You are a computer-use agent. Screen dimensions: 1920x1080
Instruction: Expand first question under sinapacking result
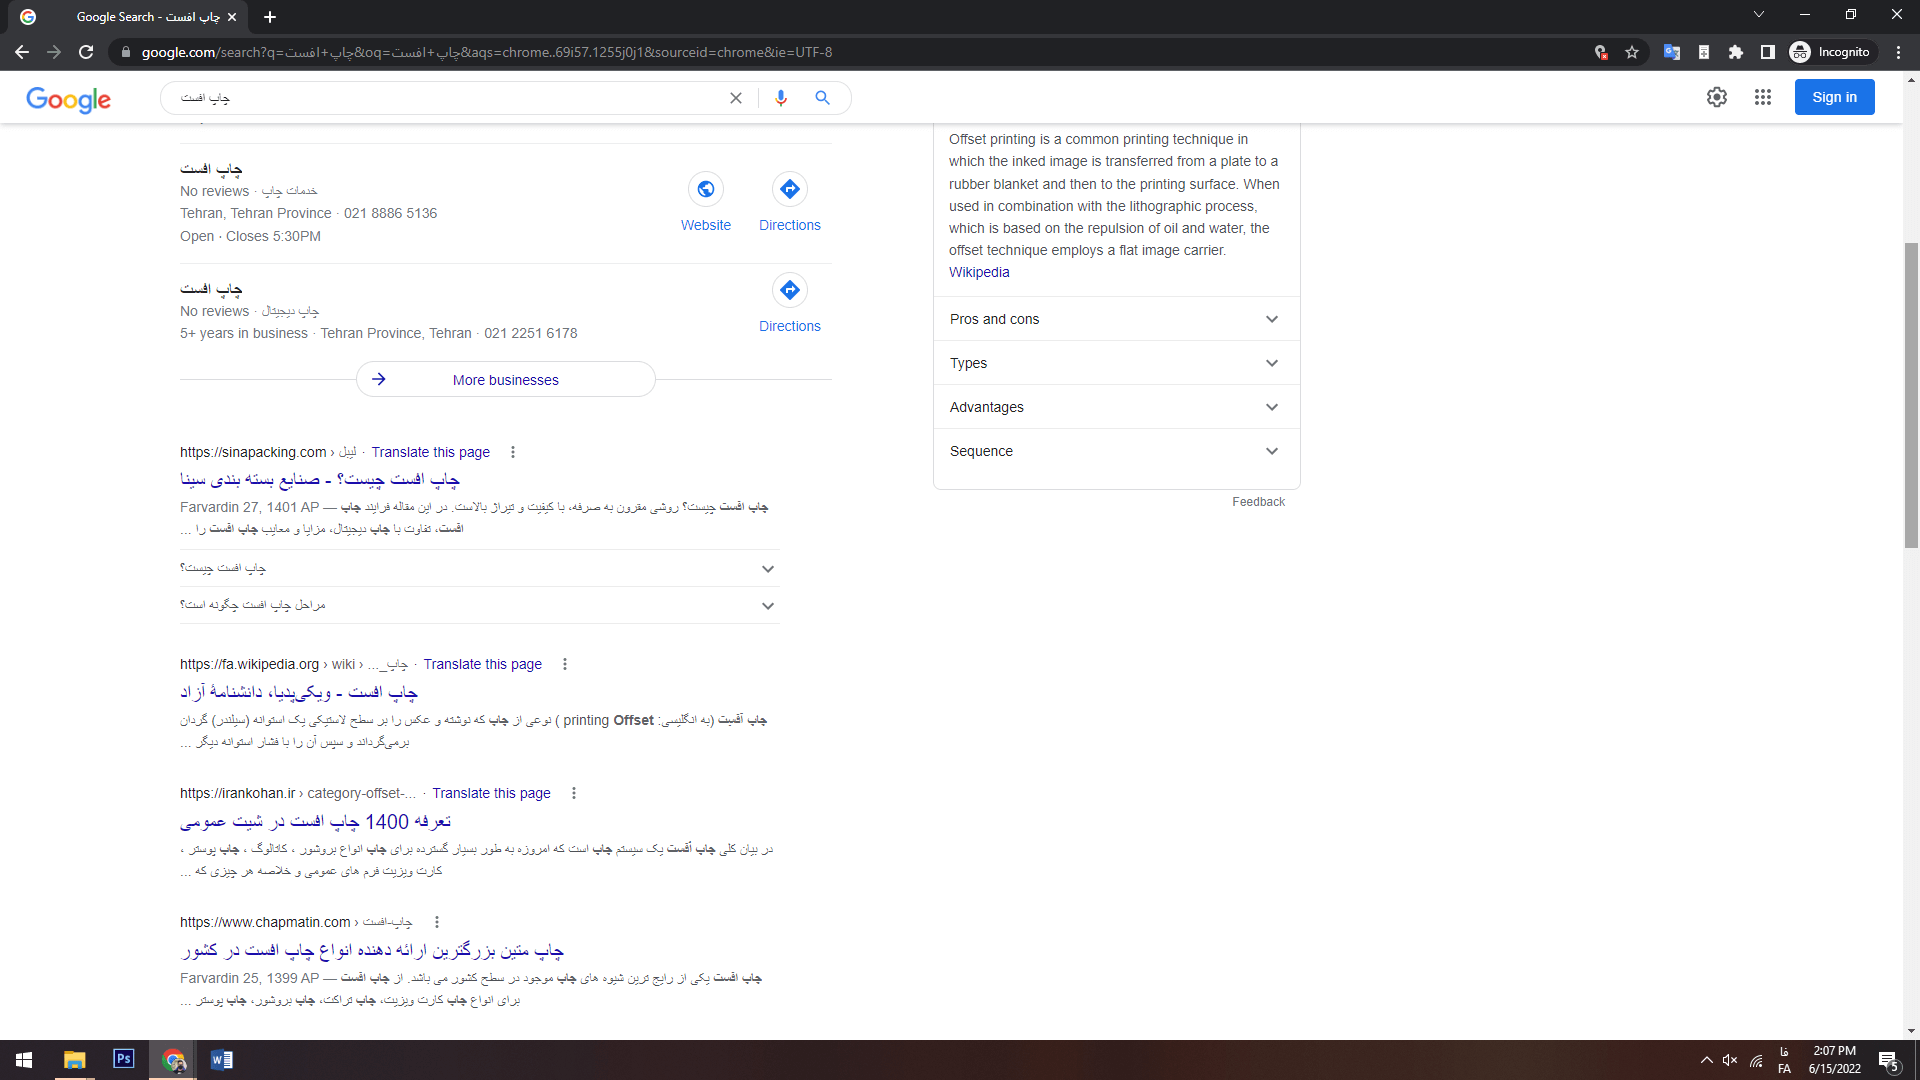coord(479,568)
